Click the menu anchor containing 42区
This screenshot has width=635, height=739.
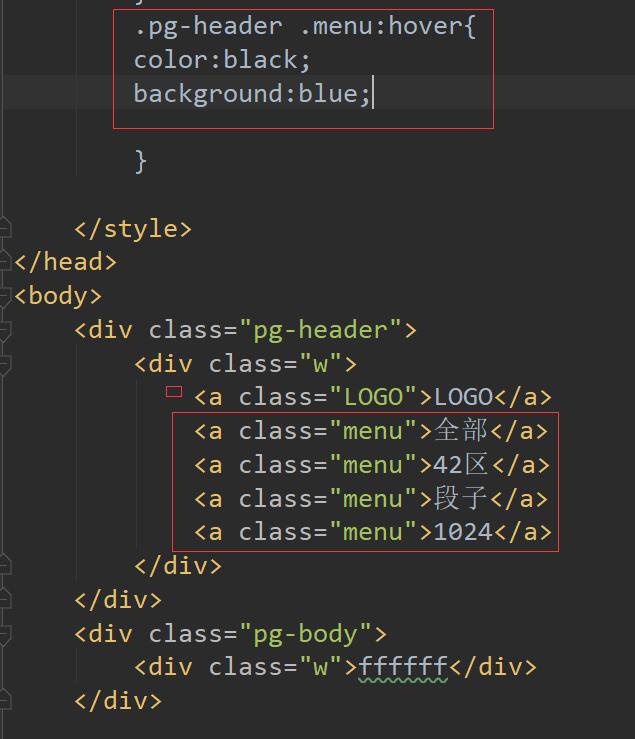(x=372, y=465)
